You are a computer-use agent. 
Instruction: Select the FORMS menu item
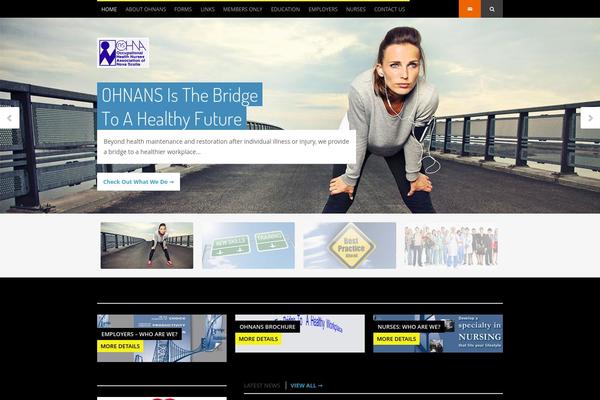[x=183, y=9]
